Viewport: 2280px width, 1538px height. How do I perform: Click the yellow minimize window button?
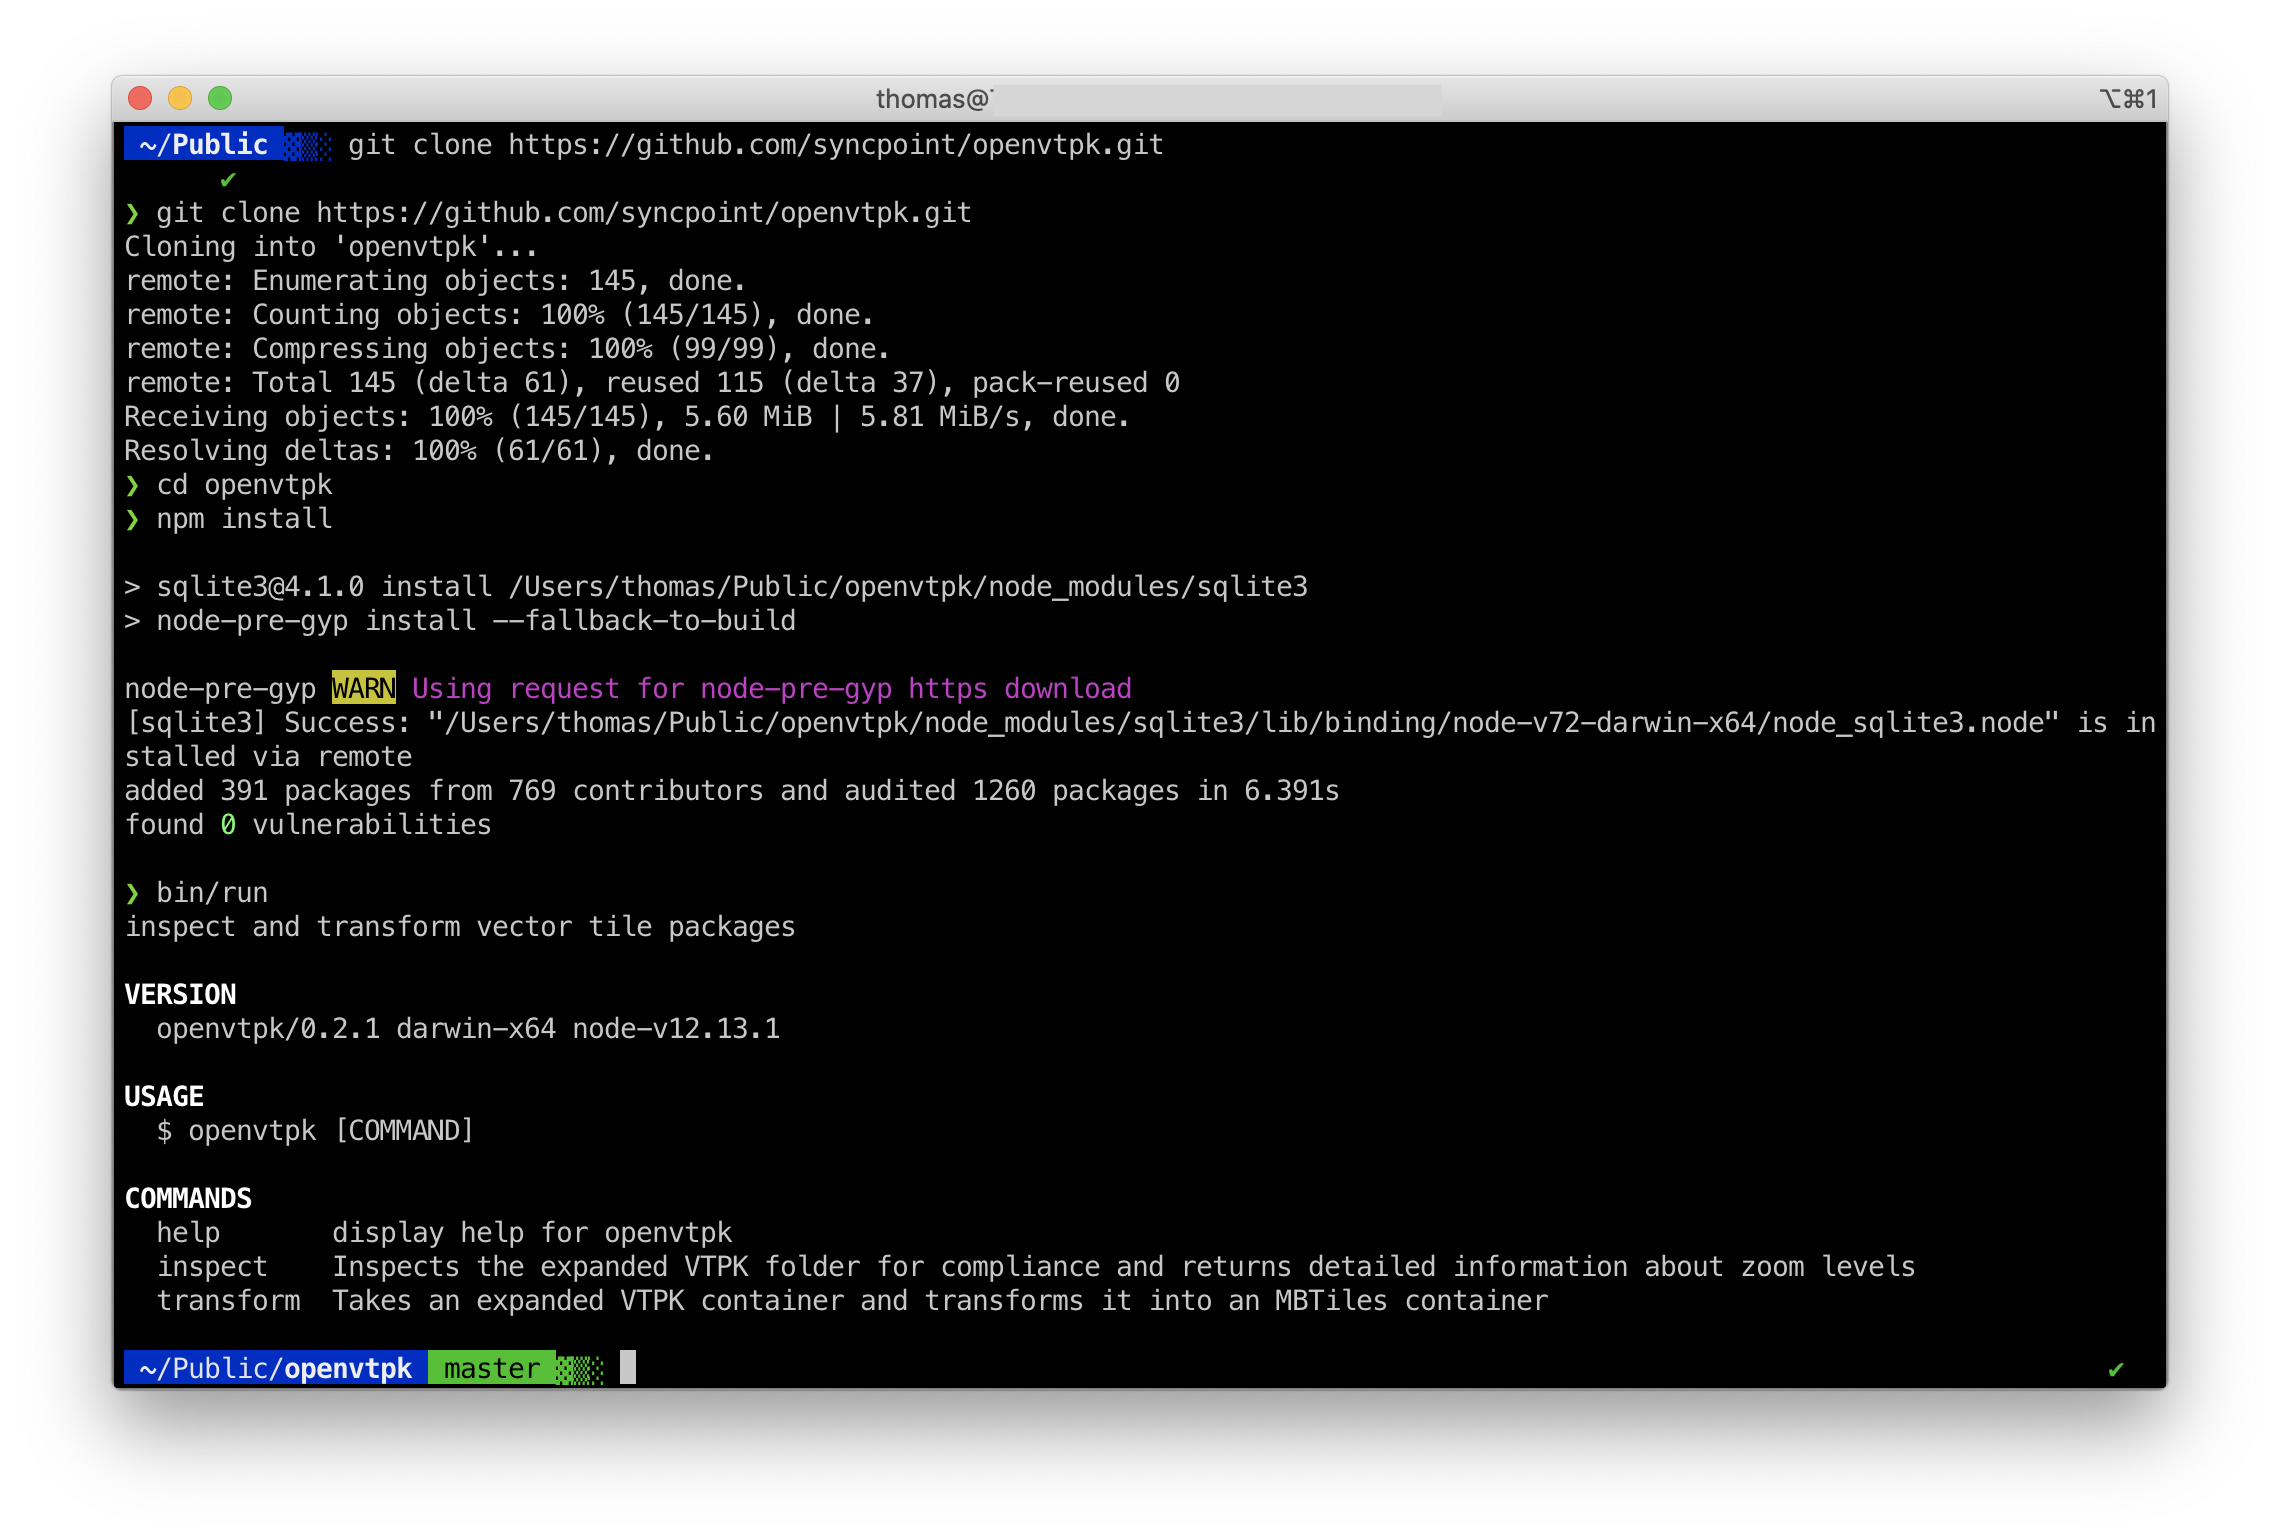tap(180, 98)
